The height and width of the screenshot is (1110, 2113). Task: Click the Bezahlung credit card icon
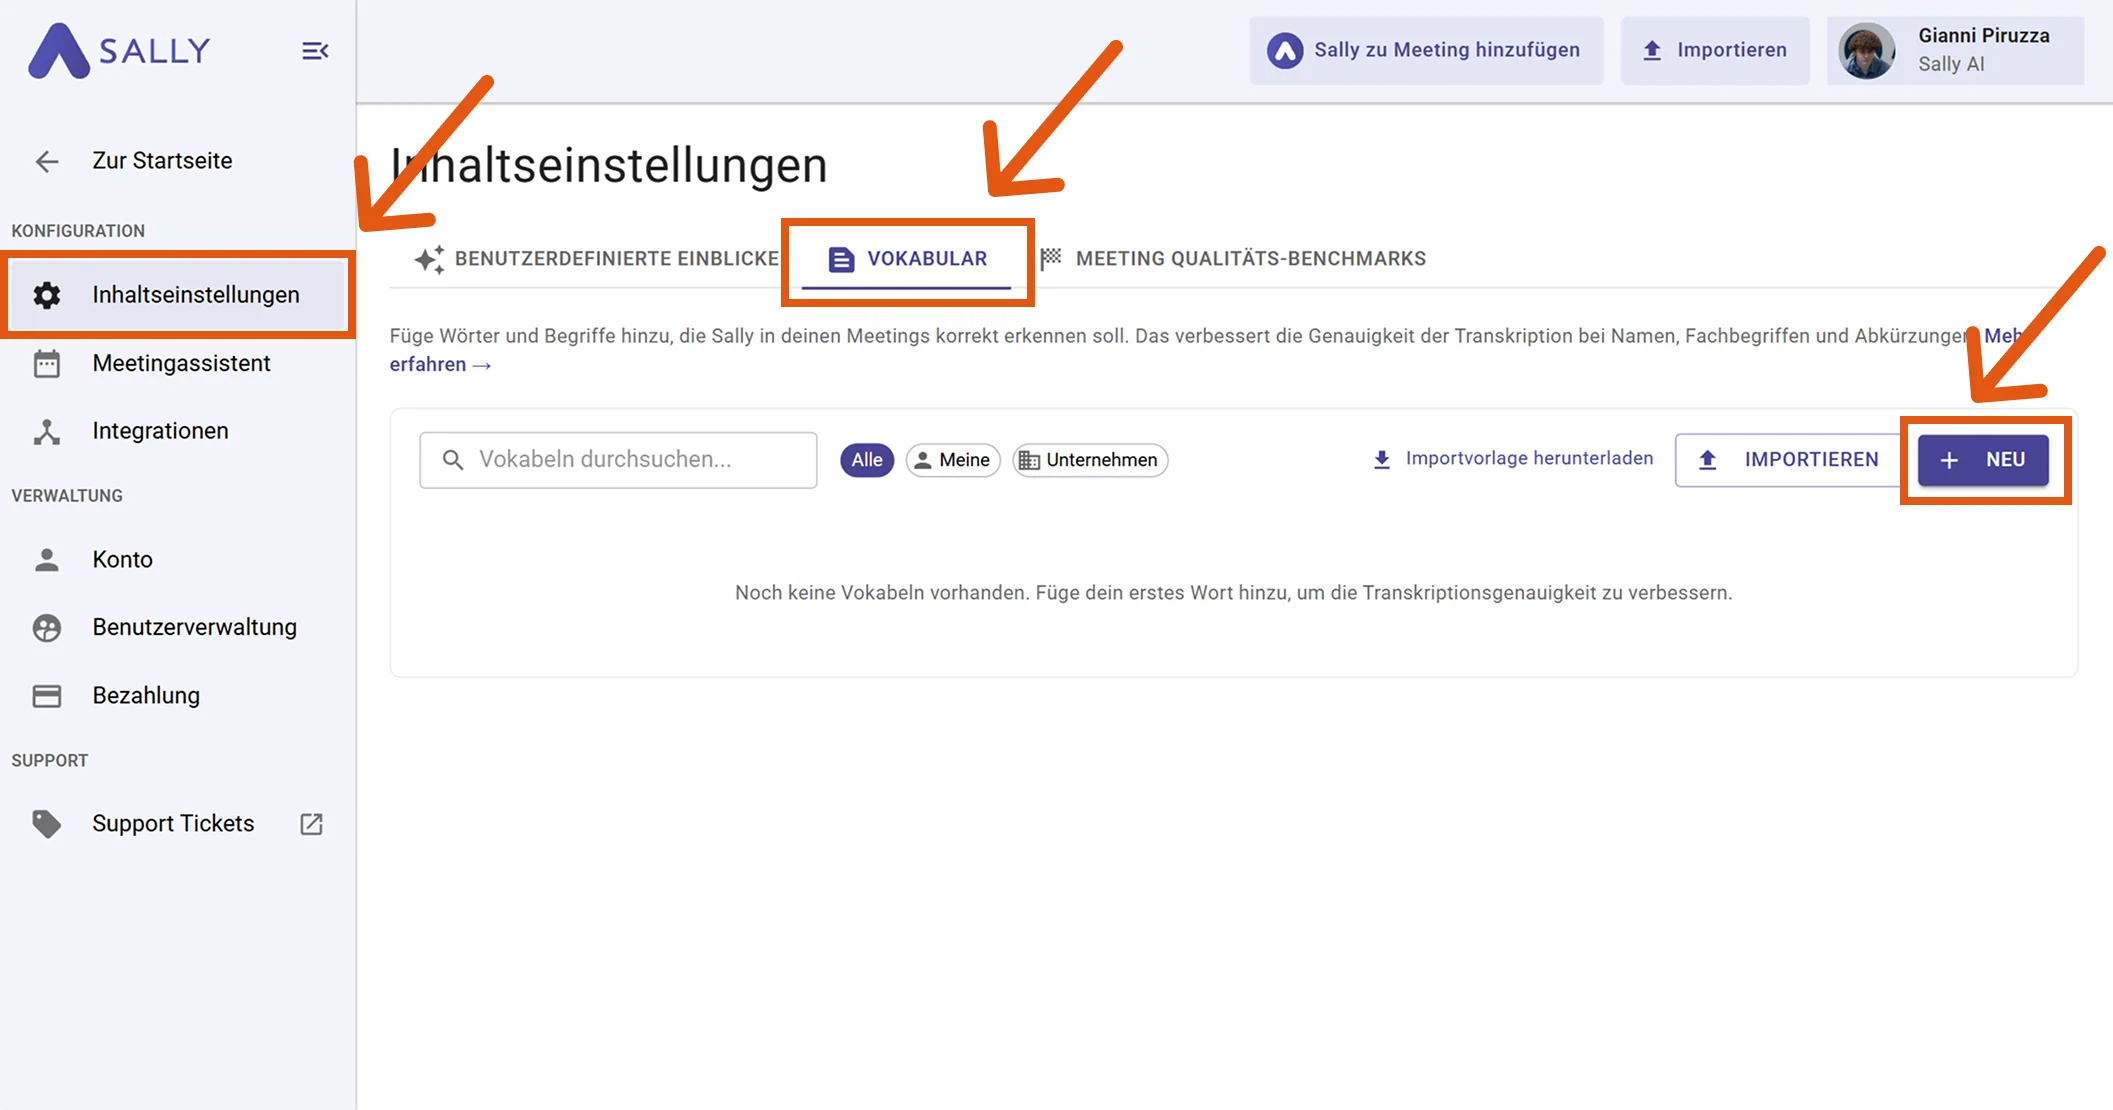[47, 695]
